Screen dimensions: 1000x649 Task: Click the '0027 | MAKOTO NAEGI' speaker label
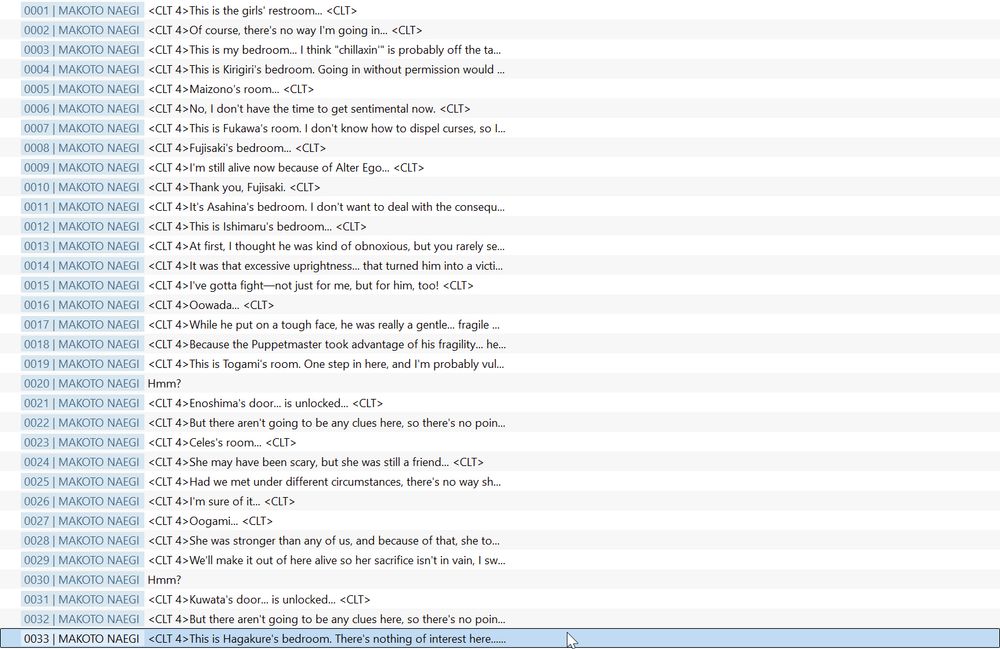click(82, 521)
